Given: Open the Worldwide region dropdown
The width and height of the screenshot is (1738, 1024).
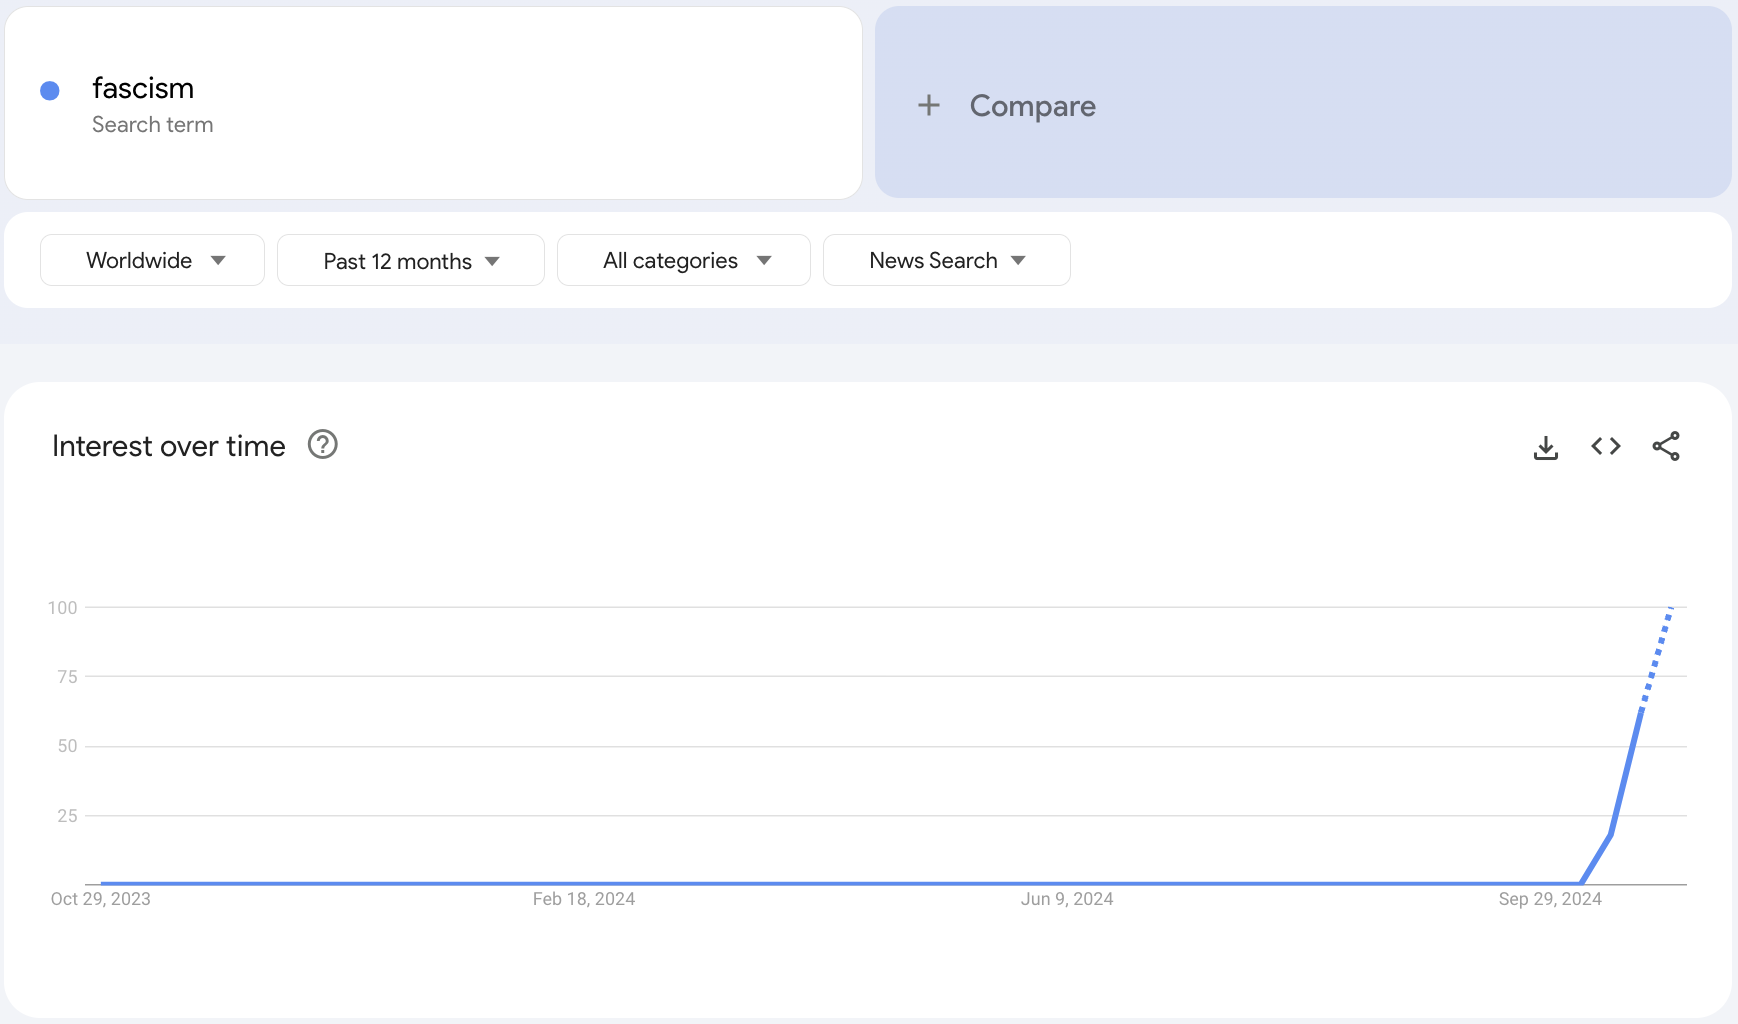Looking at the screenshot, I should pyautogui.click(x=152, y=260).
